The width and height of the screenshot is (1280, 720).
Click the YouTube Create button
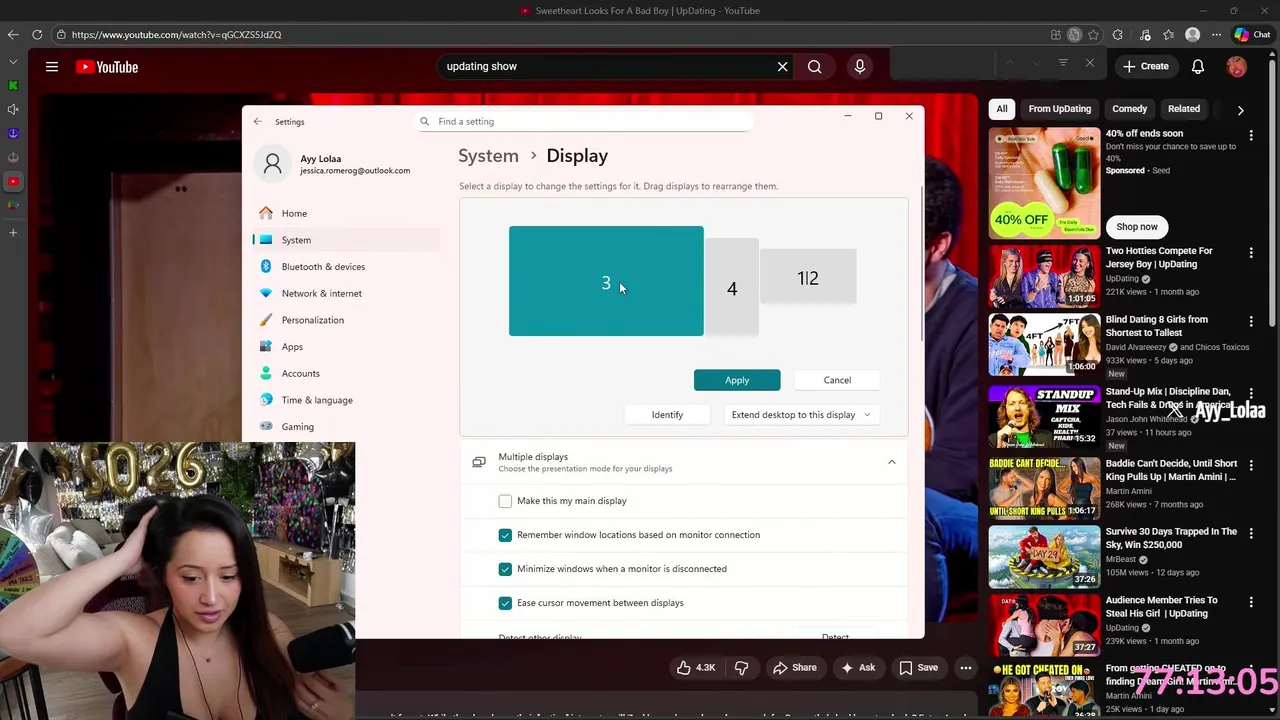point(1146,67)
